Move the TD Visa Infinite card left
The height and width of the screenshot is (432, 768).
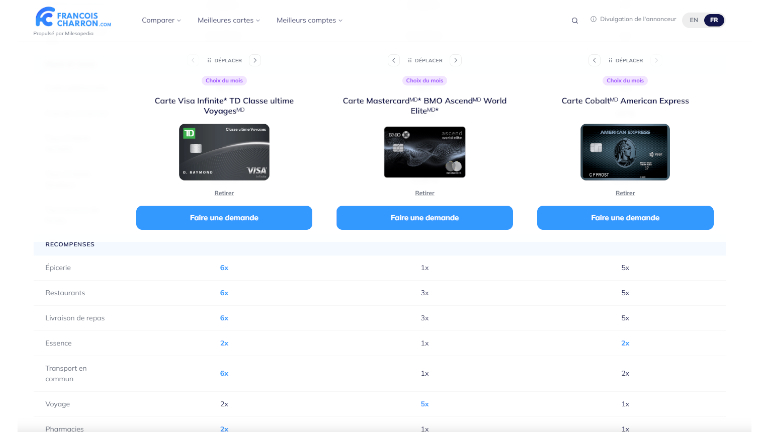(x=193, y=60)
